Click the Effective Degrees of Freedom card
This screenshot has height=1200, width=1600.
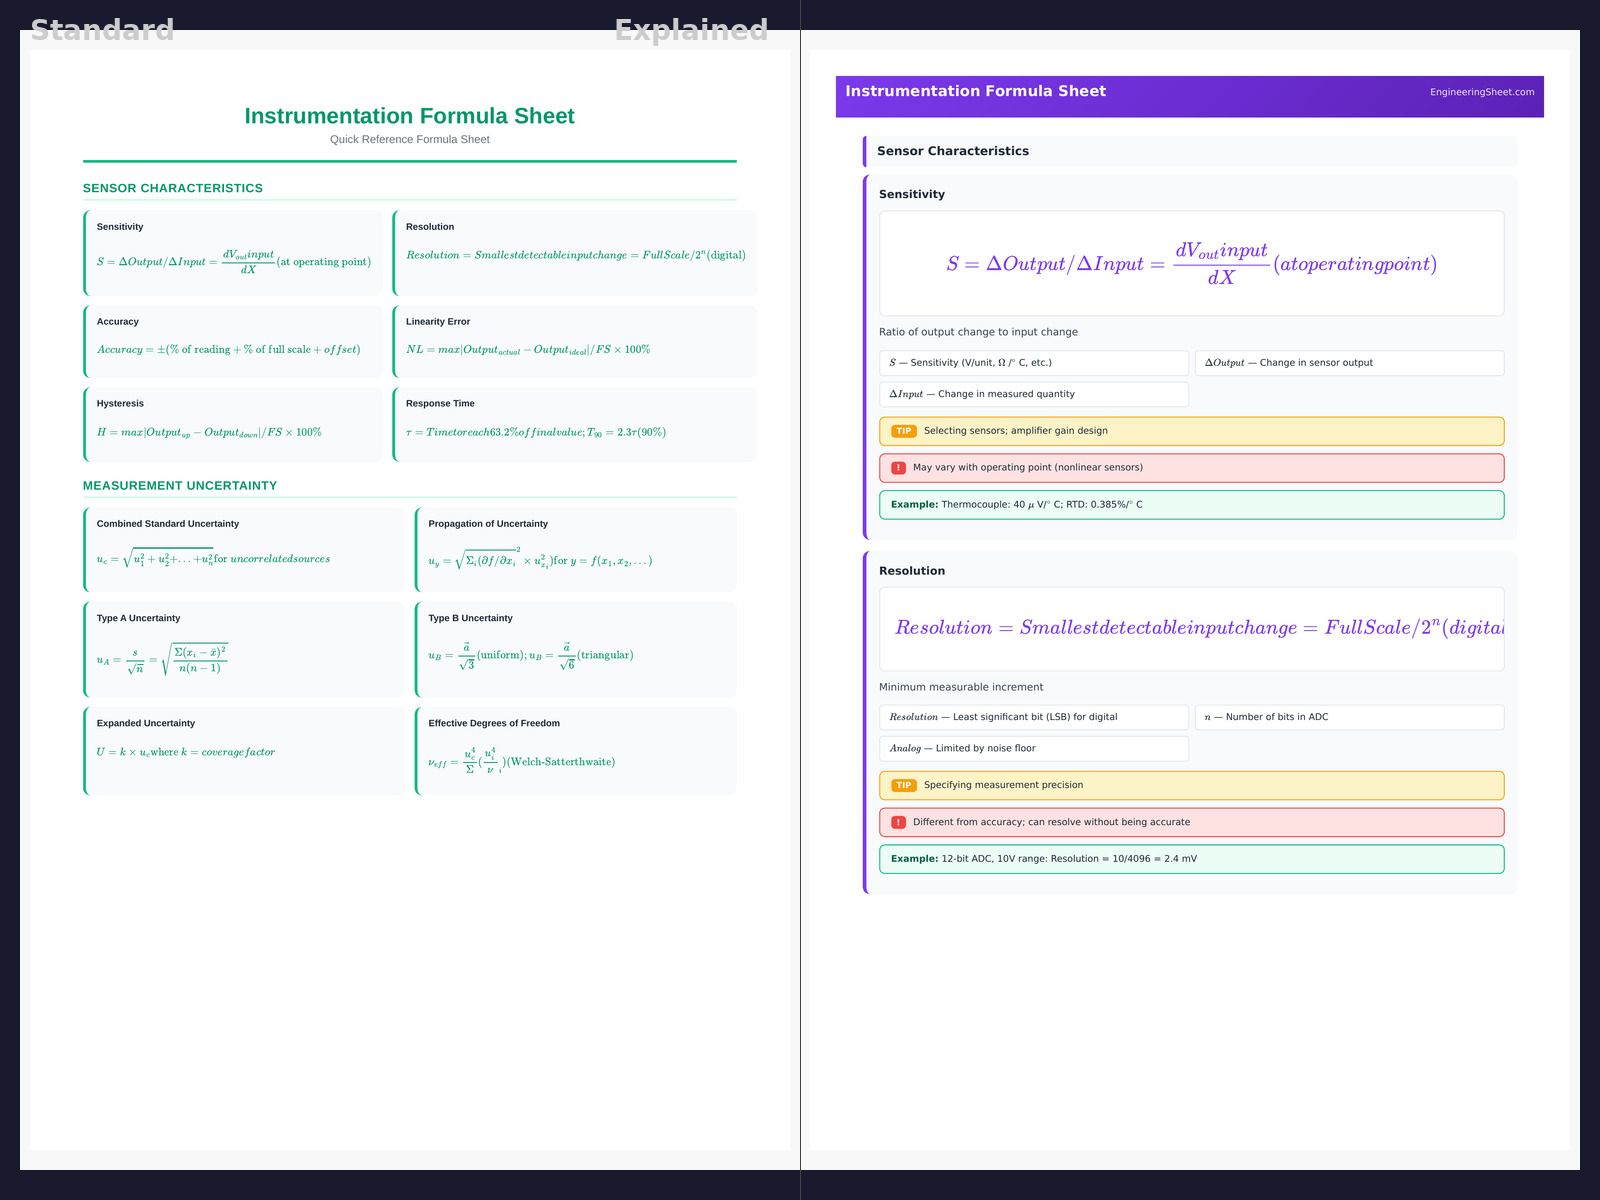[x=576, y=750]
